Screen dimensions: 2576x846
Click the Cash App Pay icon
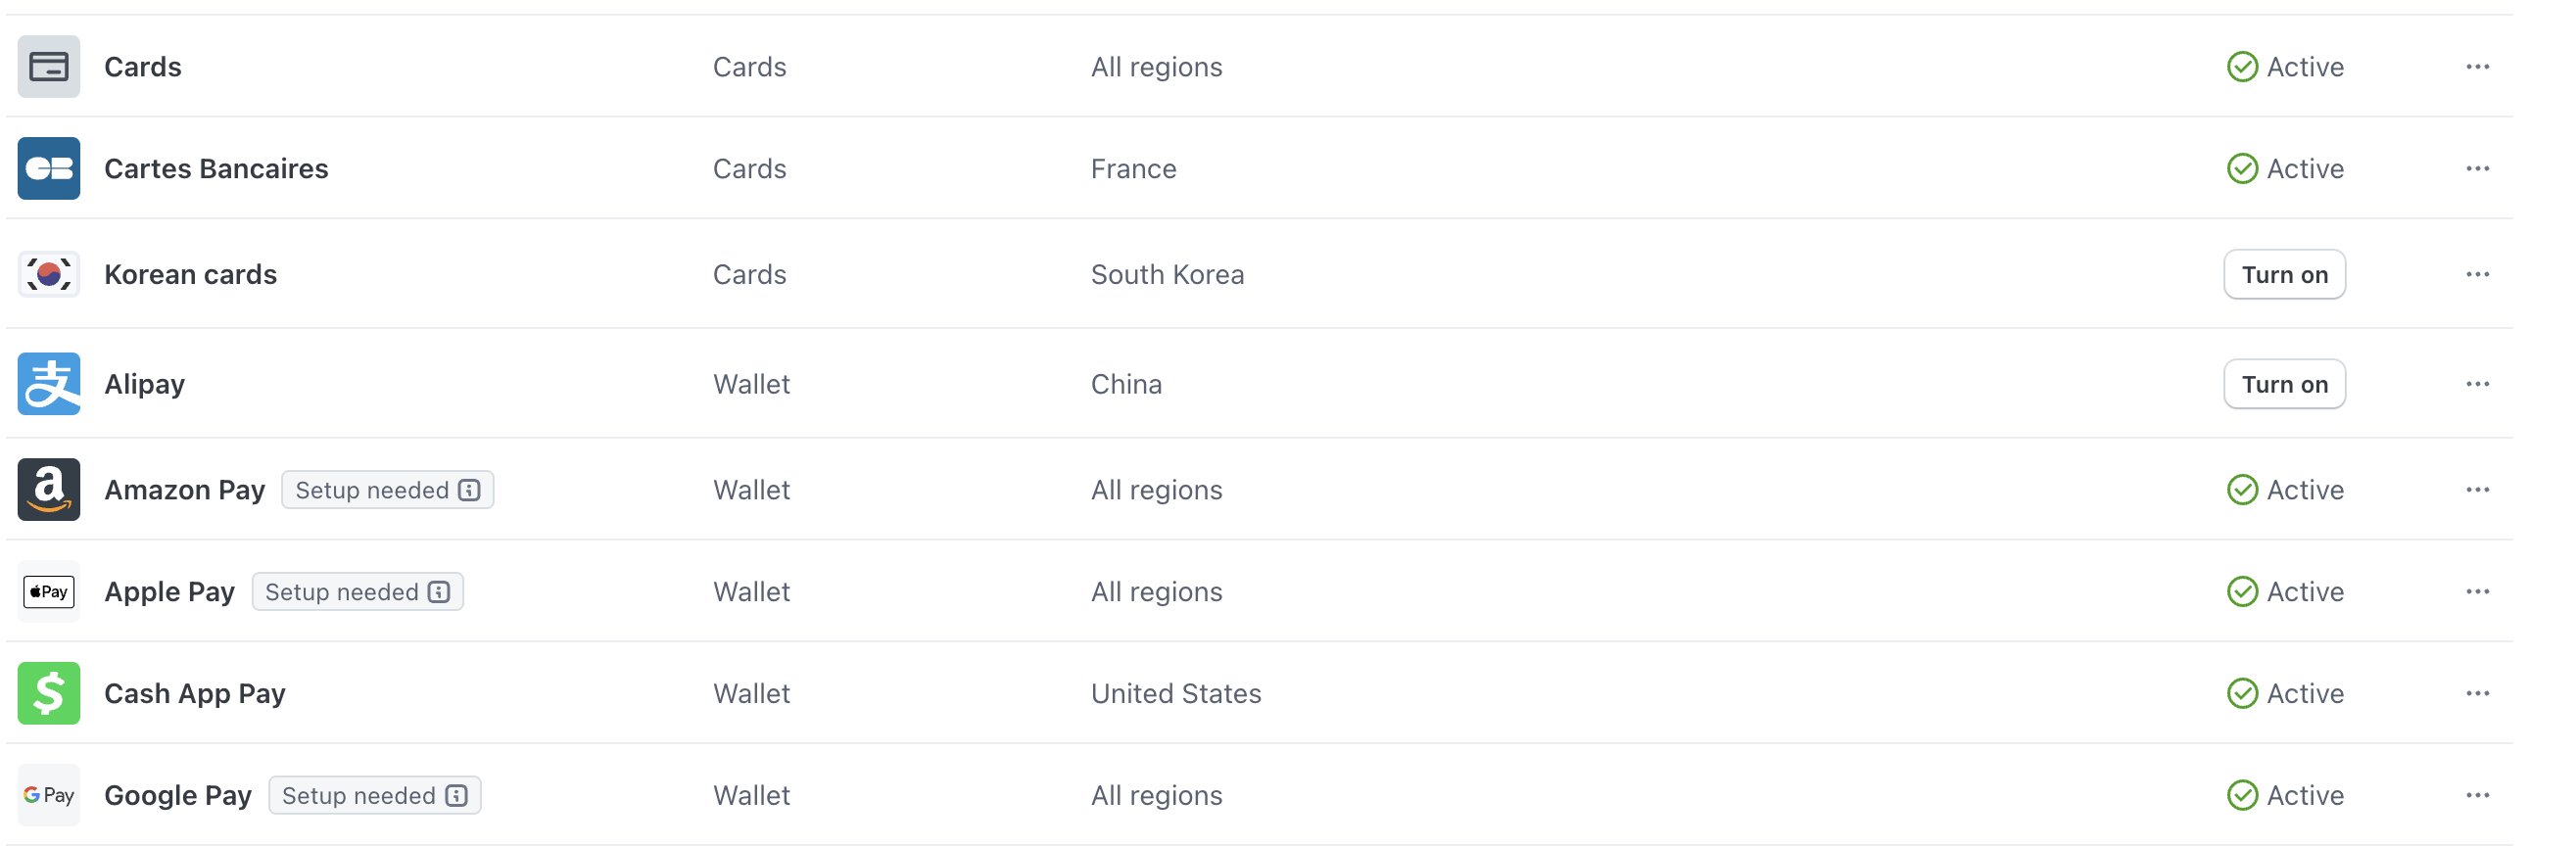(x=48, y=694)
